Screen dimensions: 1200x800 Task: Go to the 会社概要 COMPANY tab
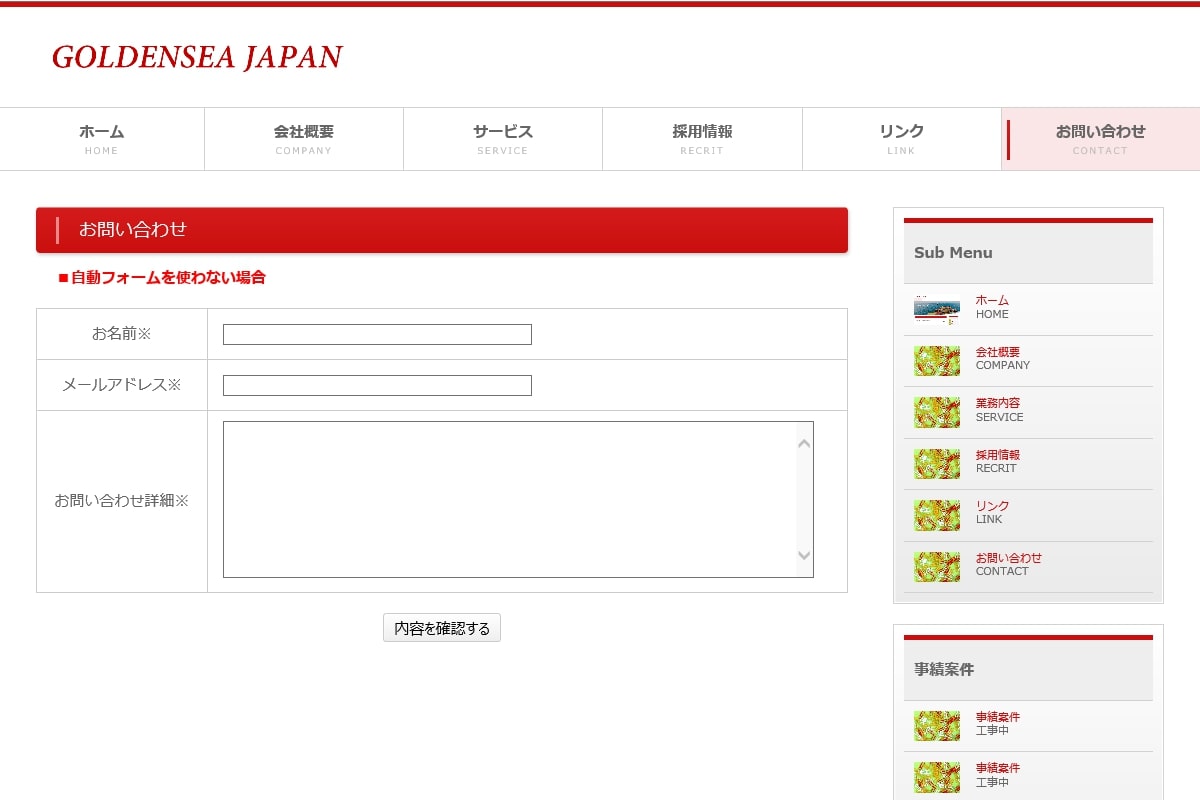[303, 139]
